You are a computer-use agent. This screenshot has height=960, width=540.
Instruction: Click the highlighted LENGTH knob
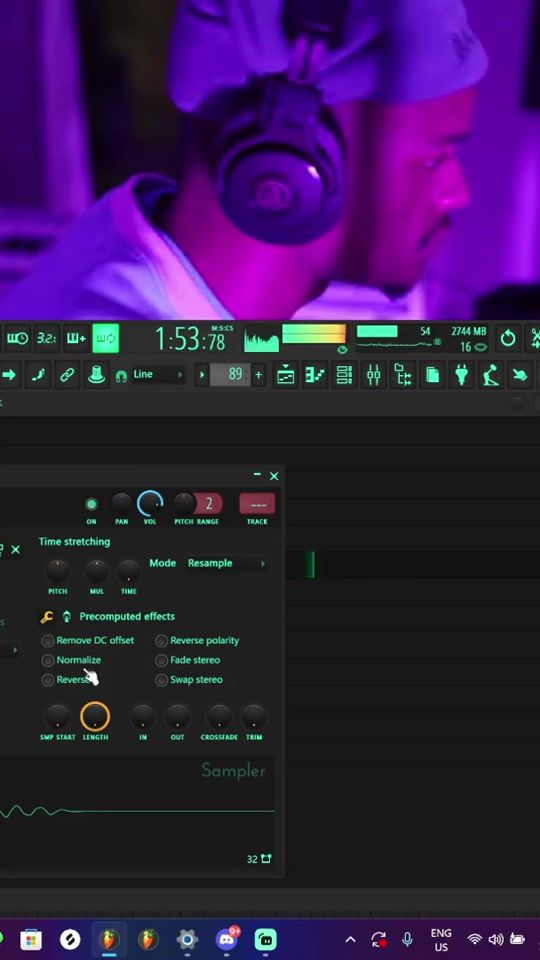pos(95,716)
